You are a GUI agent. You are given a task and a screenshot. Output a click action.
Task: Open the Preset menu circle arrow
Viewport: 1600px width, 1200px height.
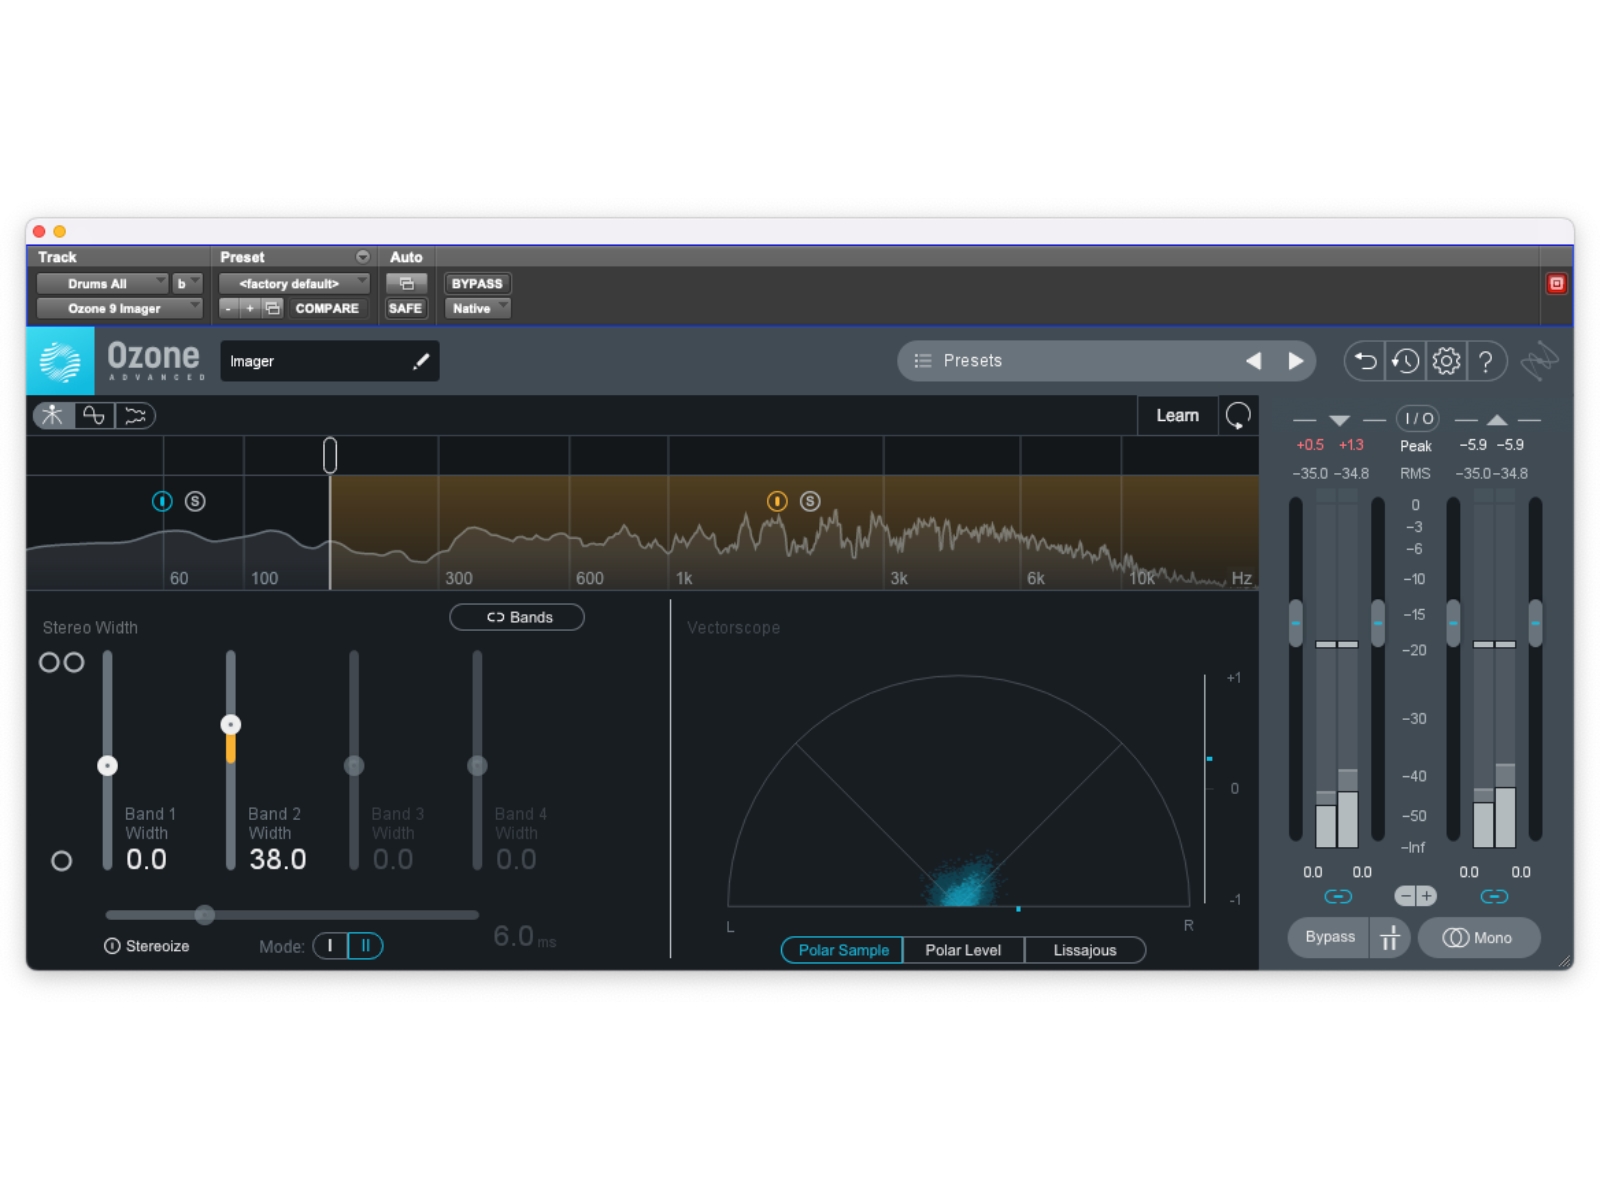pyautogui.click(x=362, y=257)
